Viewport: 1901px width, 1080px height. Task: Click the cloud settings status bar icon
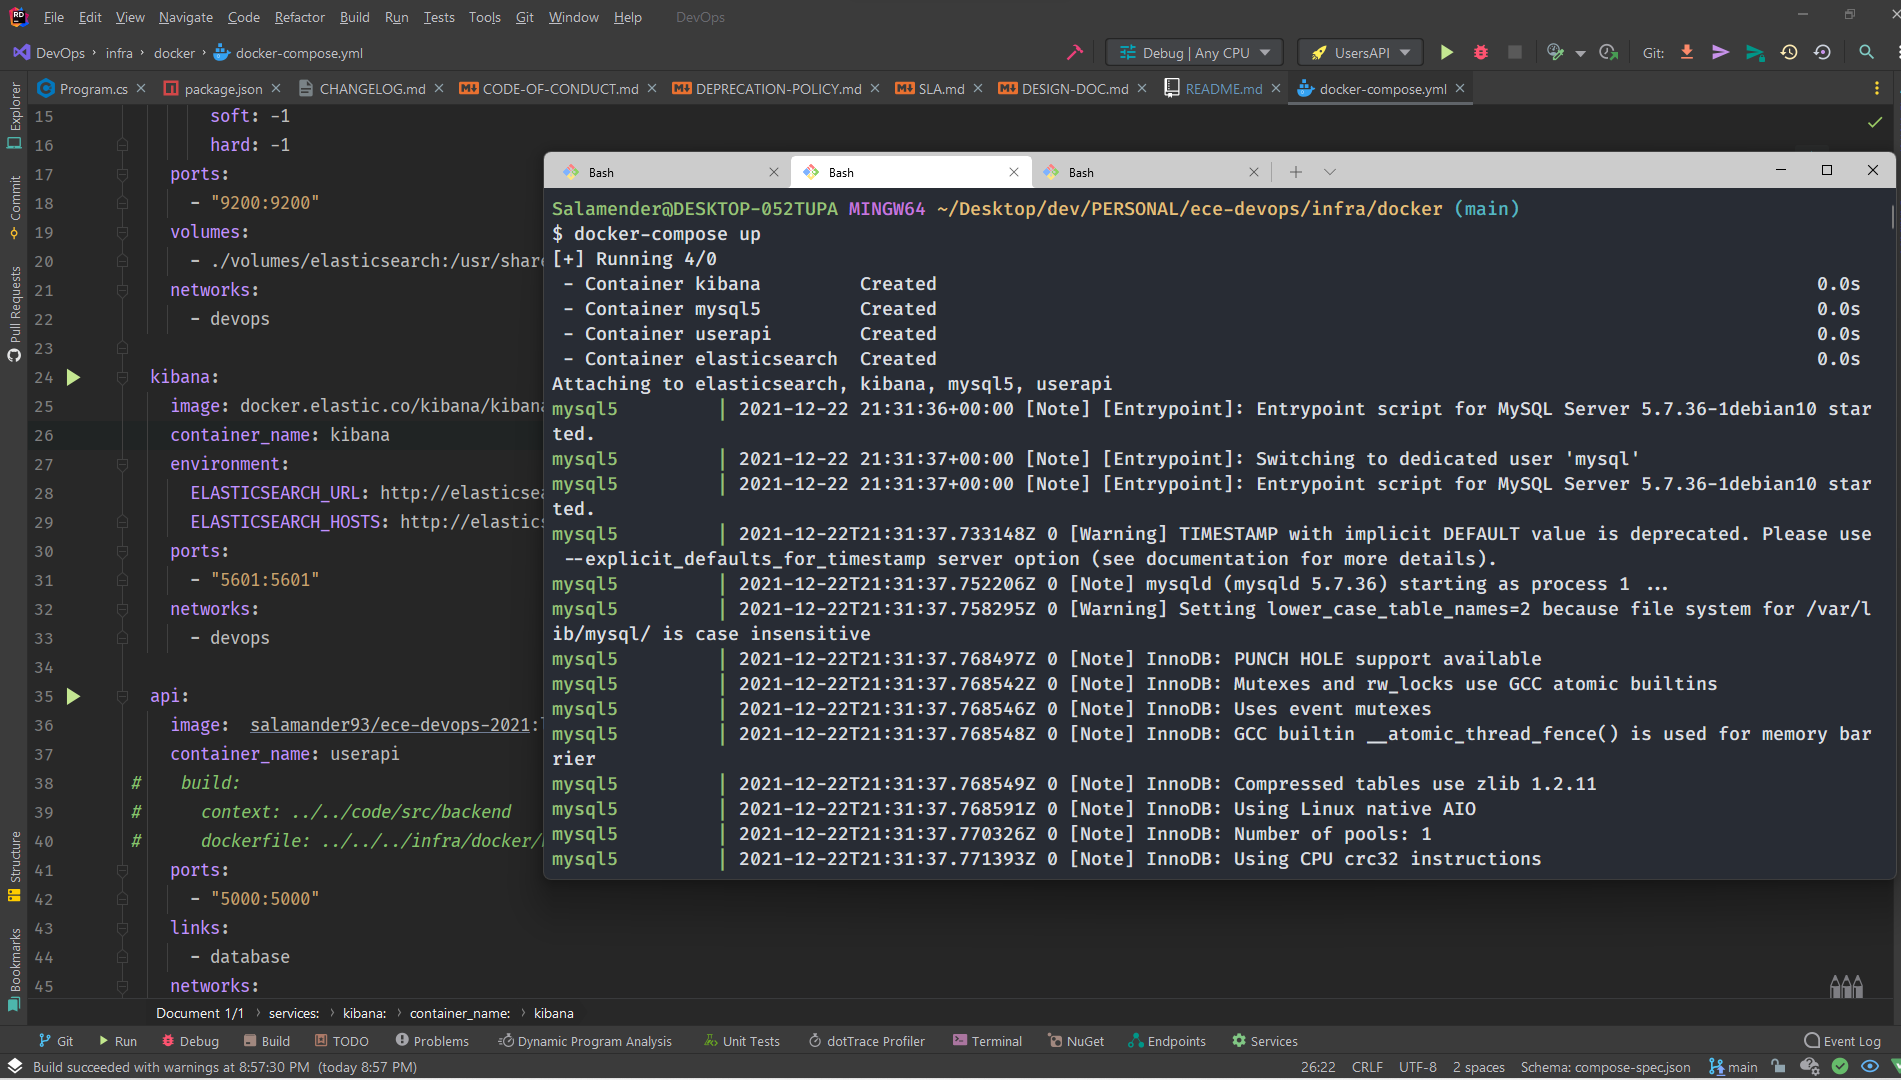pyautogui.click(x=1809, y=1067)
